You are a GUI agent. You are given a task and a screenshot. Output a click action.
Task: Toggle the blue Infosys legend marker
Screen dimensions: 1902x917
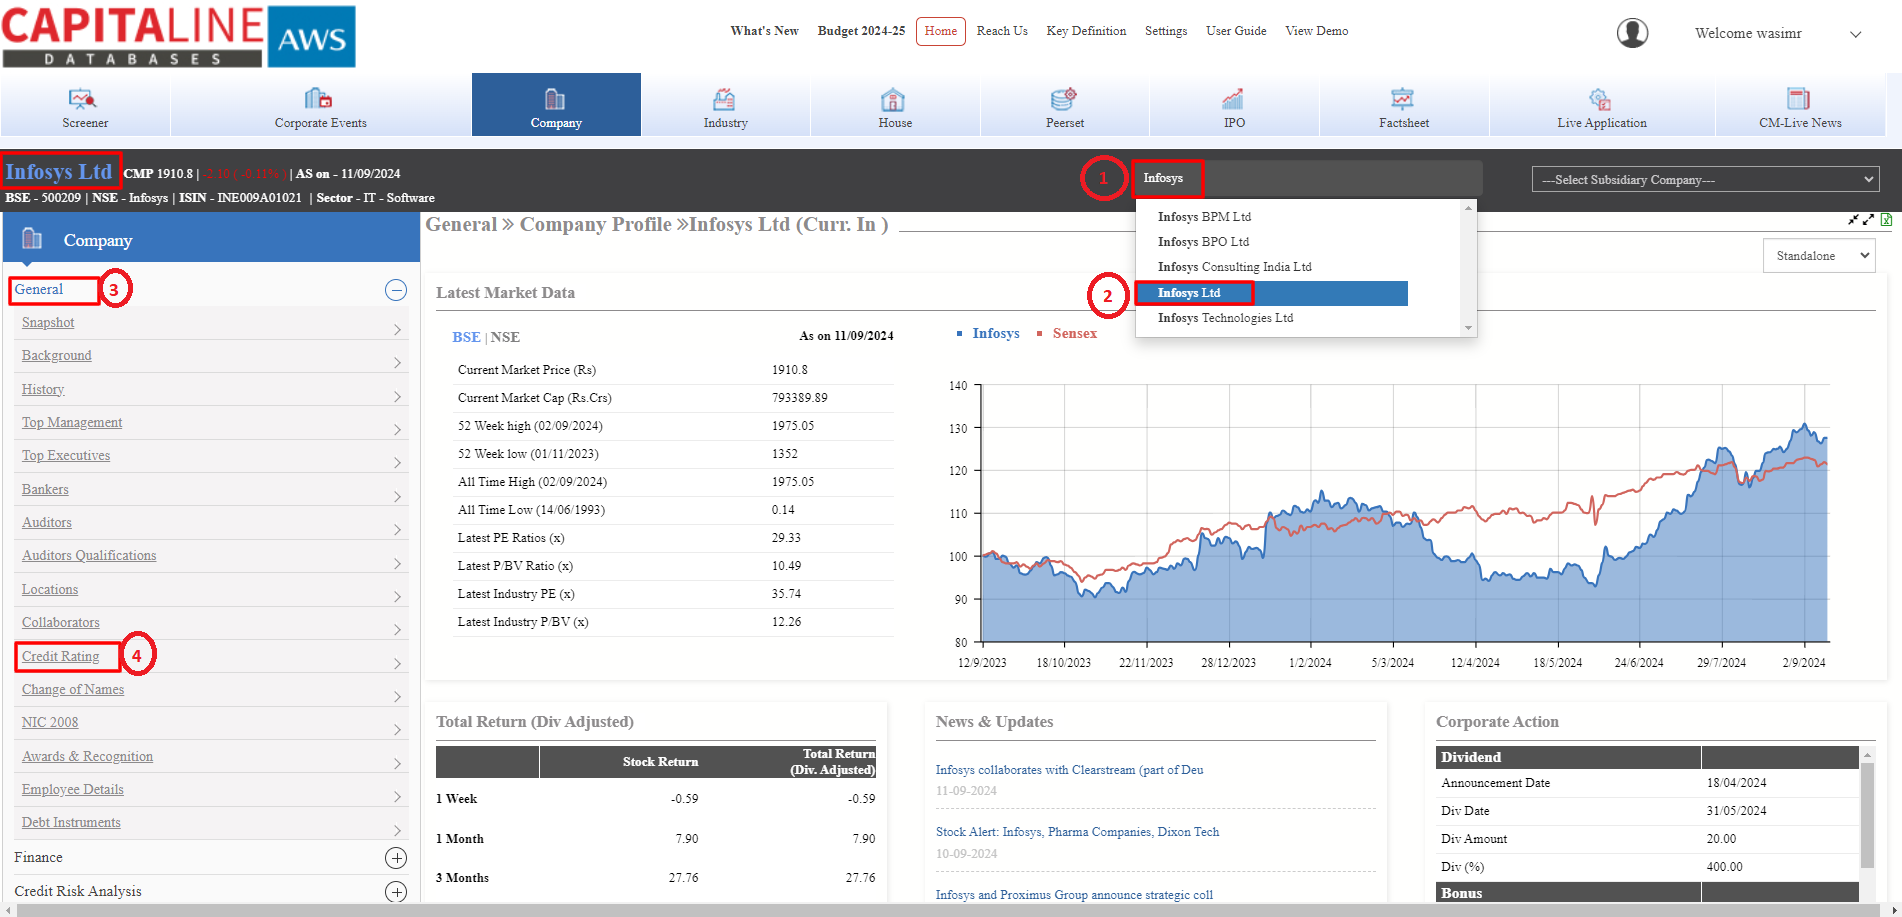tap(960, 334)
